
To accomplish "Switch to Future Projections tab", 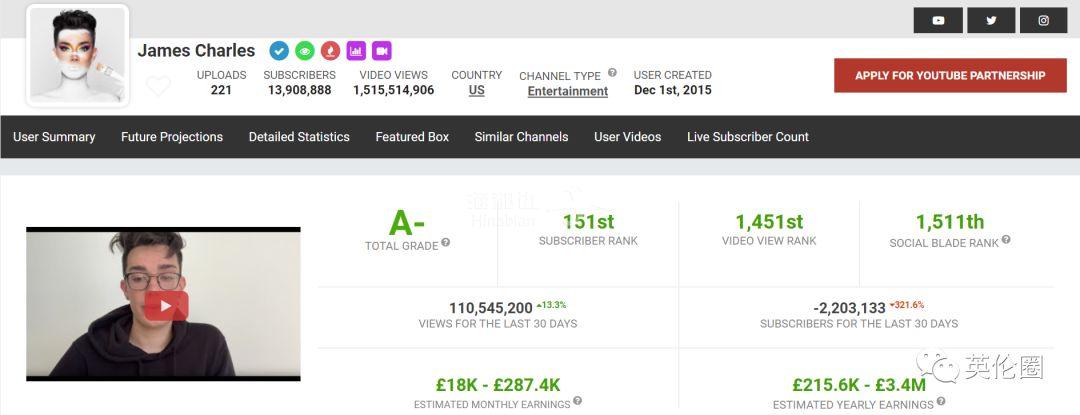I will coord(172,137).
